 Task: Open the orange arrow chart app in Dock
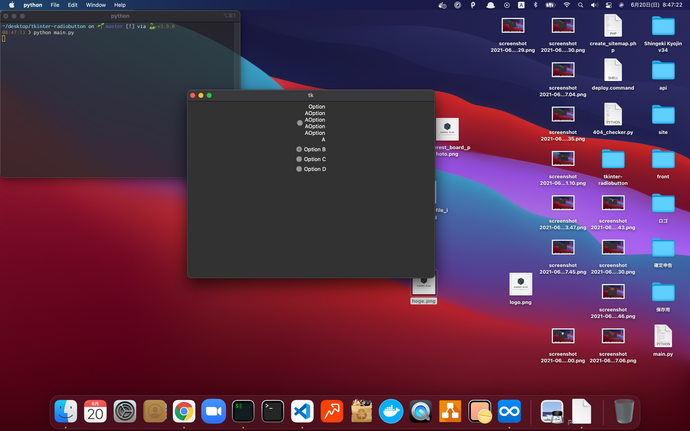(332, 411)
